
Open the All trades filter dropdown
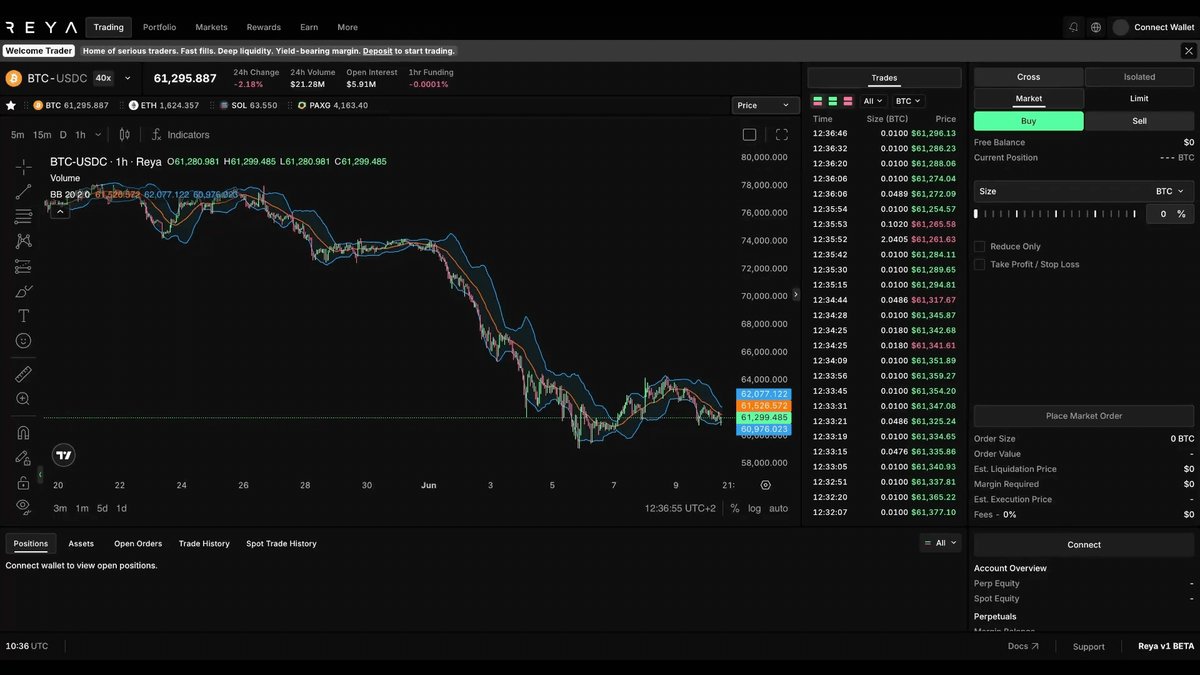click(874, 101)
